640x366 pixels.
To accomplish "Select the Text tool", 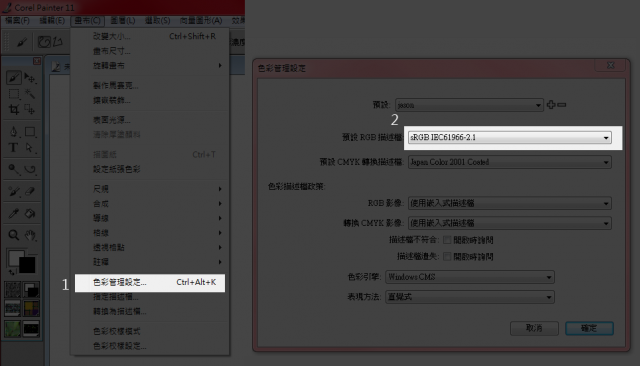I will pos(13,147).
